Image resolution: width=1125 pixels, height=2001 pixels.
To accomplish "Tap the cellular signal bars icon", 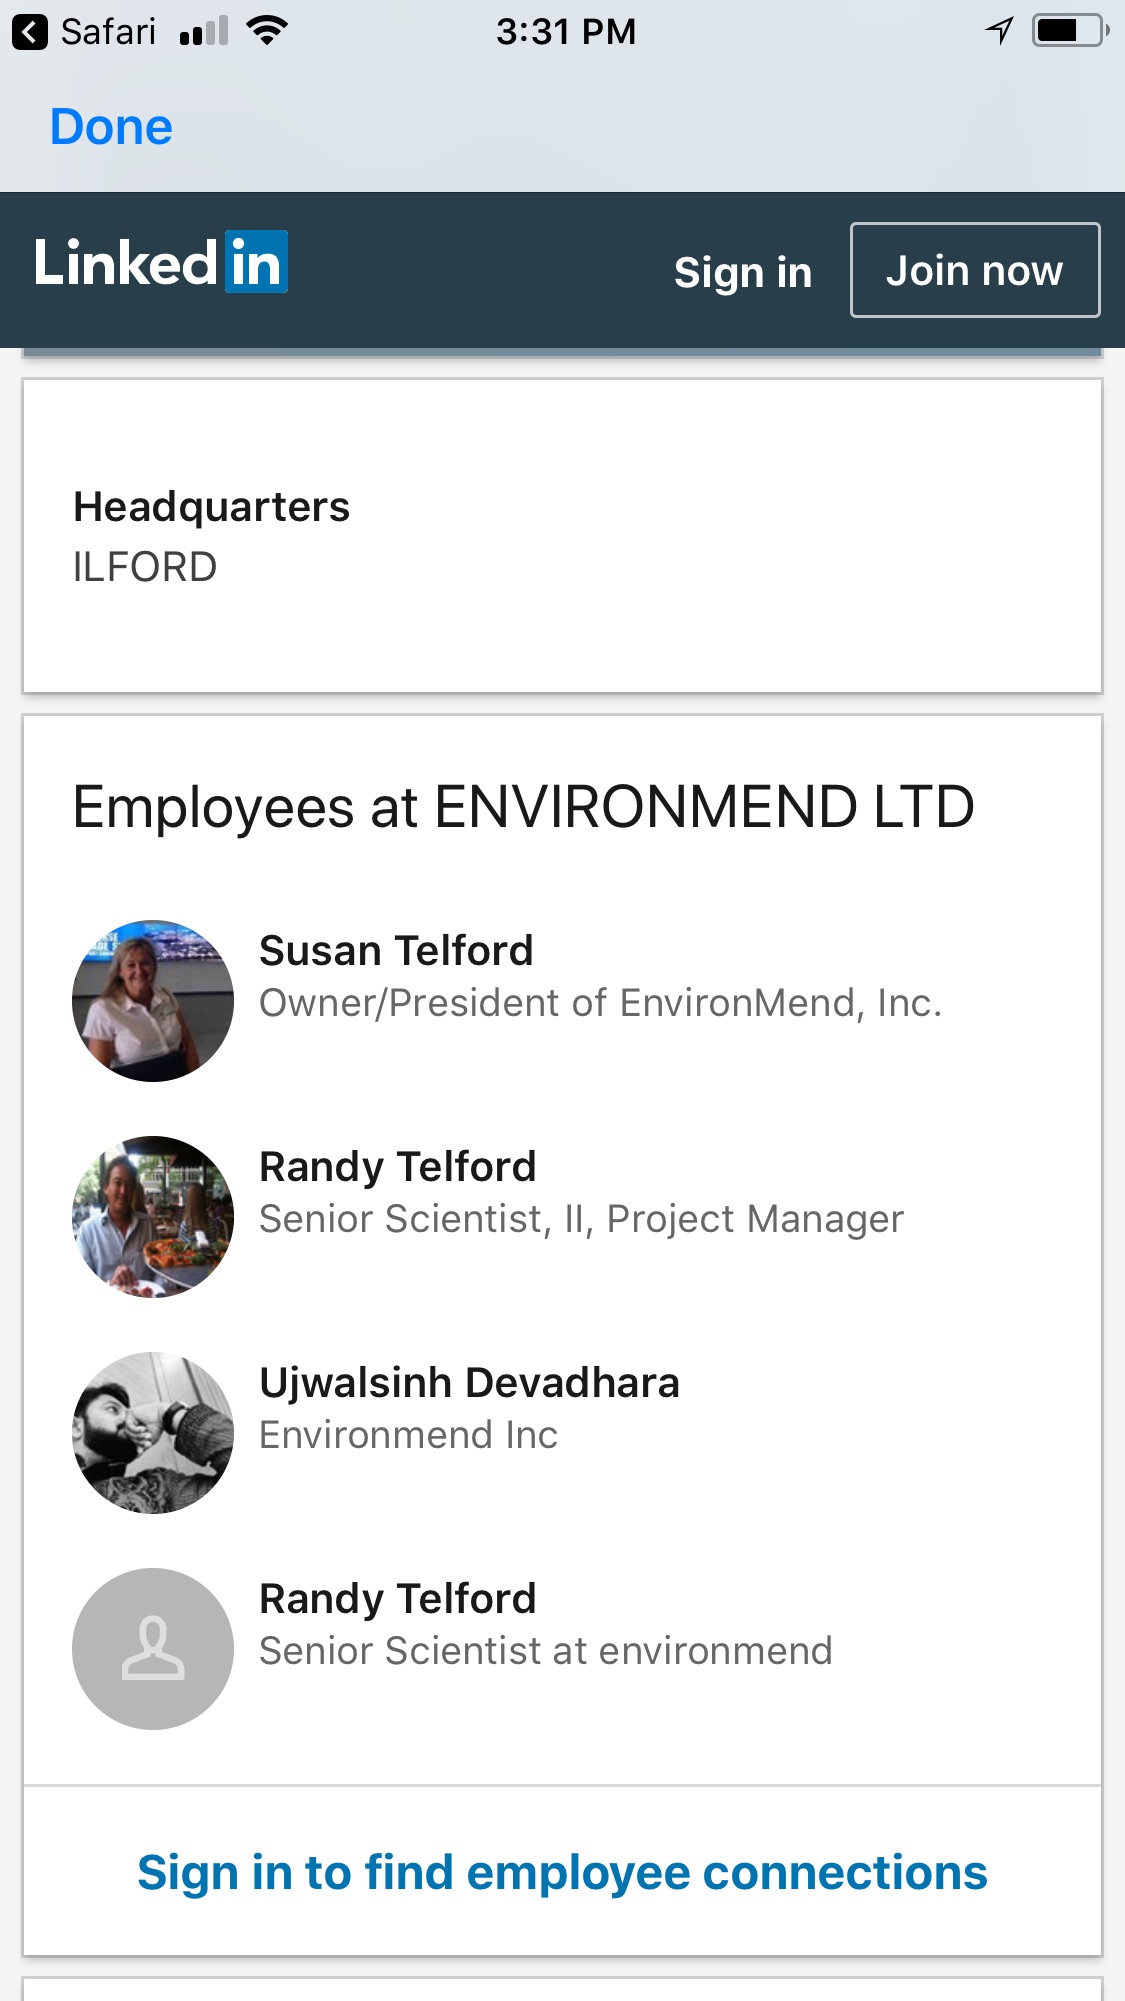I will coord(204,33).
